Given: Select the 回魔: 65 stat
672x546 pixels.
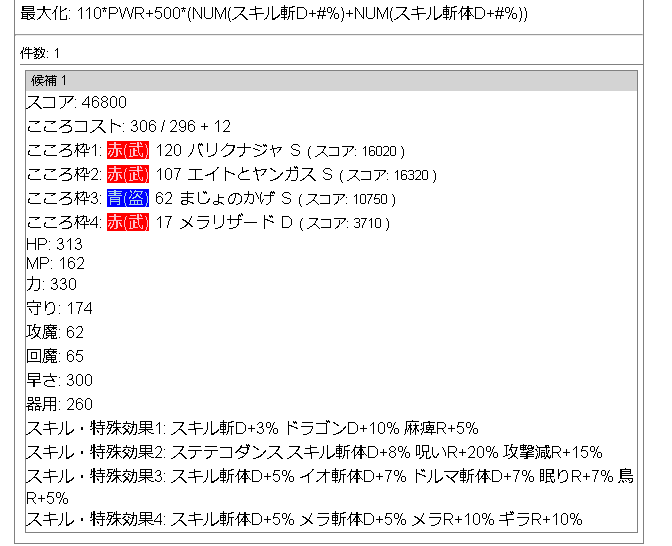Looking at the screenshot, I should tap(55, 356).
